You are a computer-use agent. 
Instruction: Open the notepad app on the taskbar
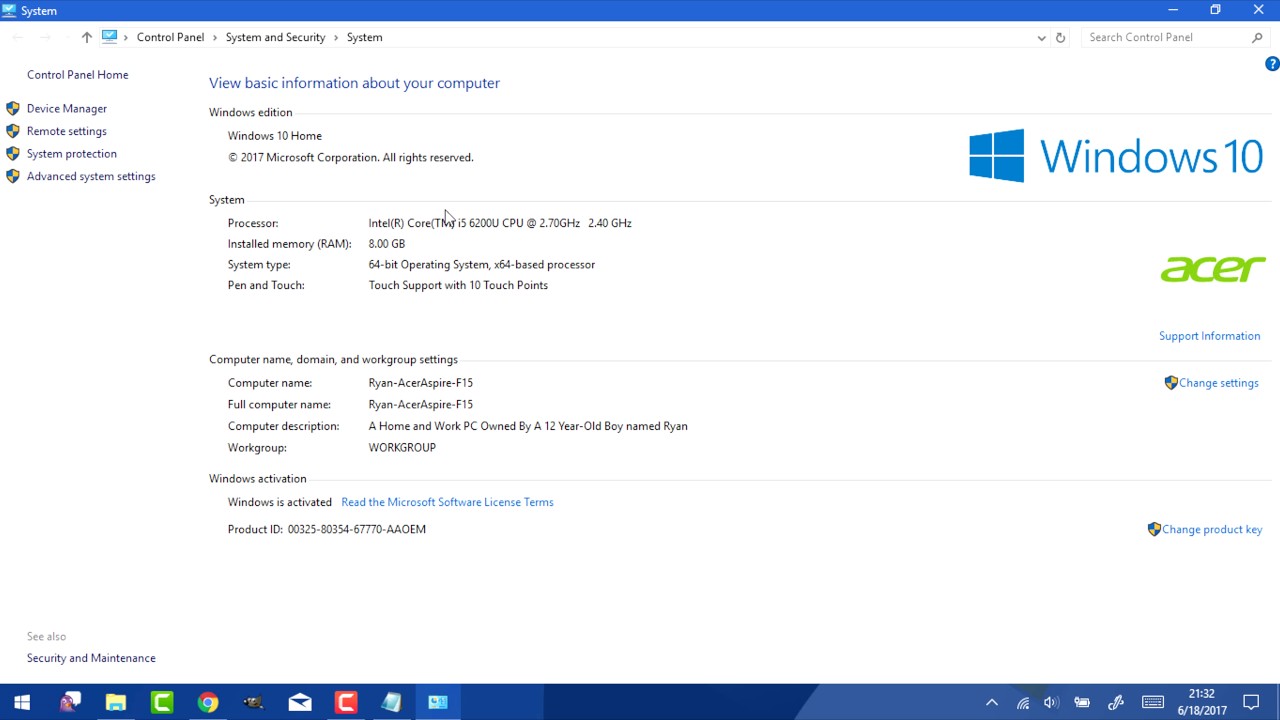coord(391,702)
